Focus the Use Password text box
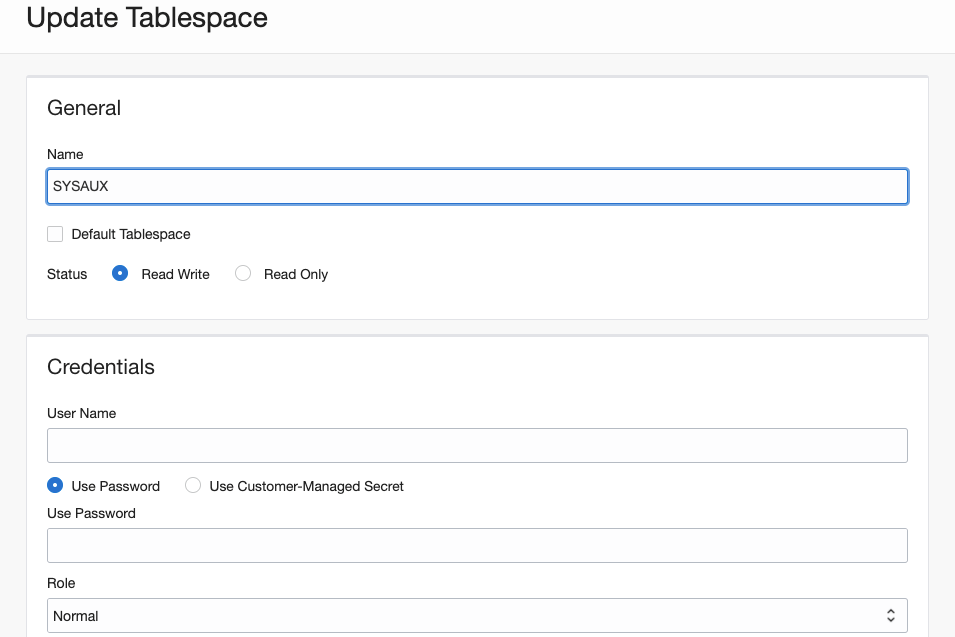This screenshot has width=955, height=637. coord(477,546)
